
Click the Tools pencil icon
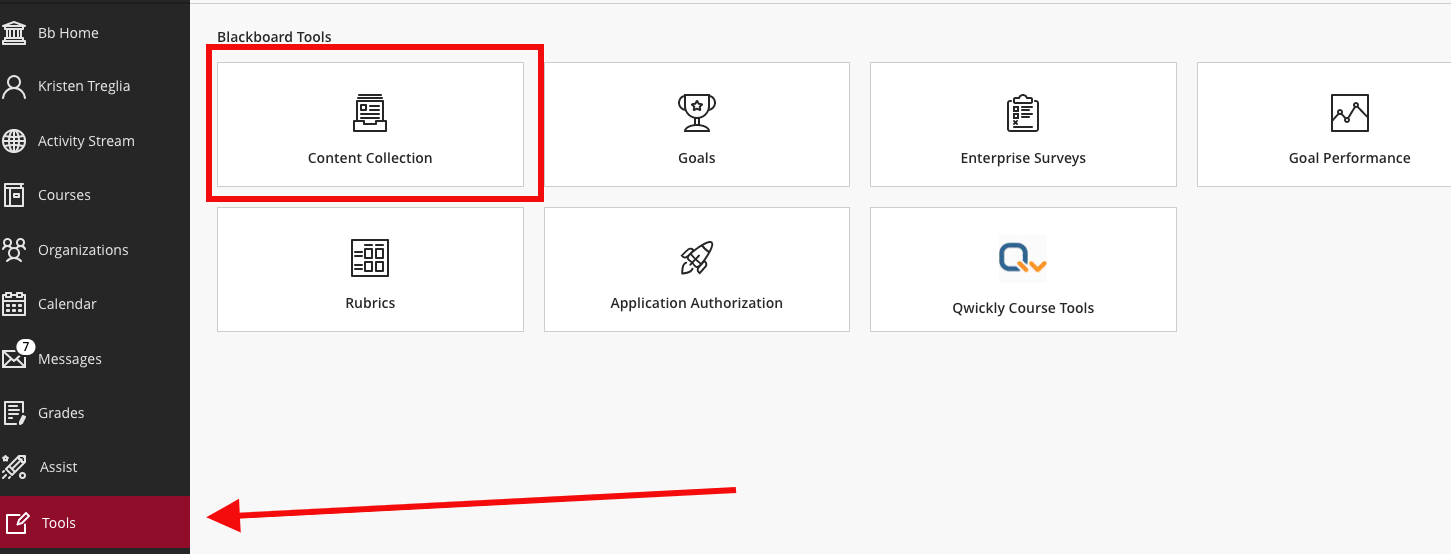17,523
